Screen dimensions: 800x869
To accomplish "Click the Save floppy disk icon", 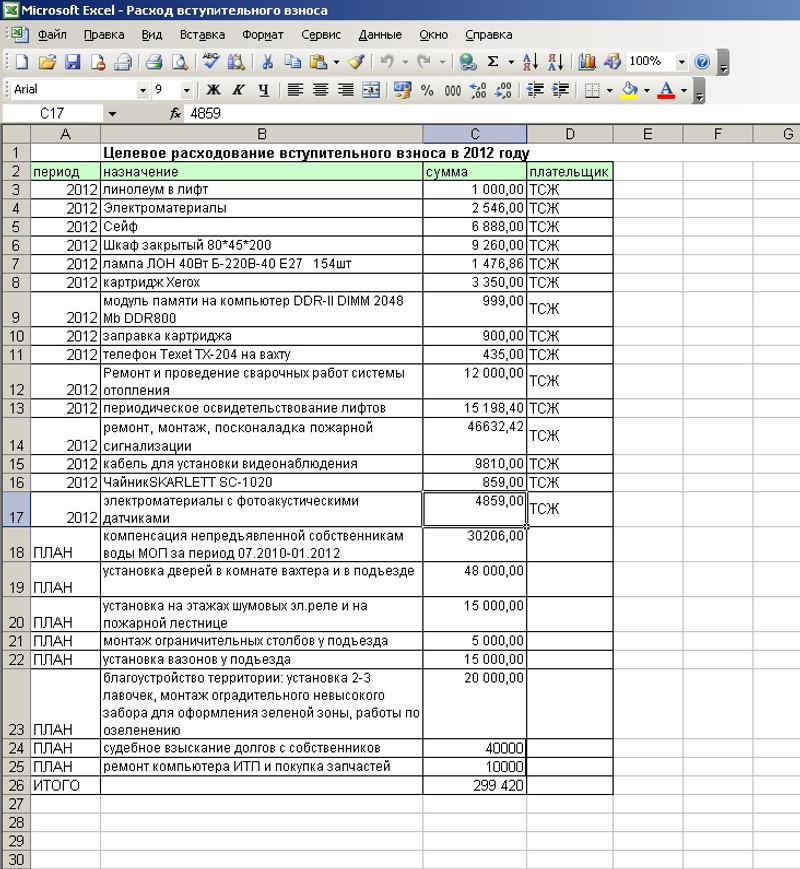I will (72, 62).
